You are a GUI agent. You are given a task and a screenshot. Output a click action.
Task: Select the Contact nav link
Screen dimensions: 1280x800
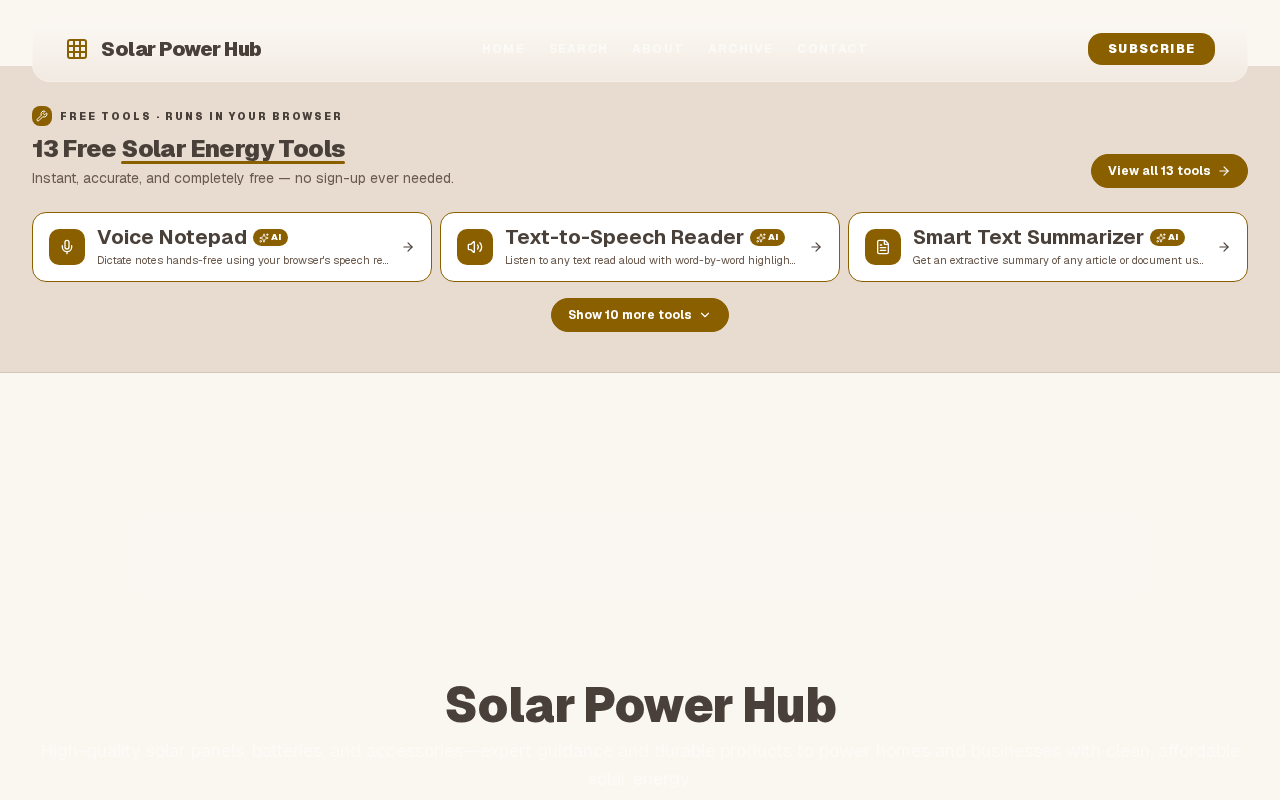pyautogui.click(x=832, y=49)
